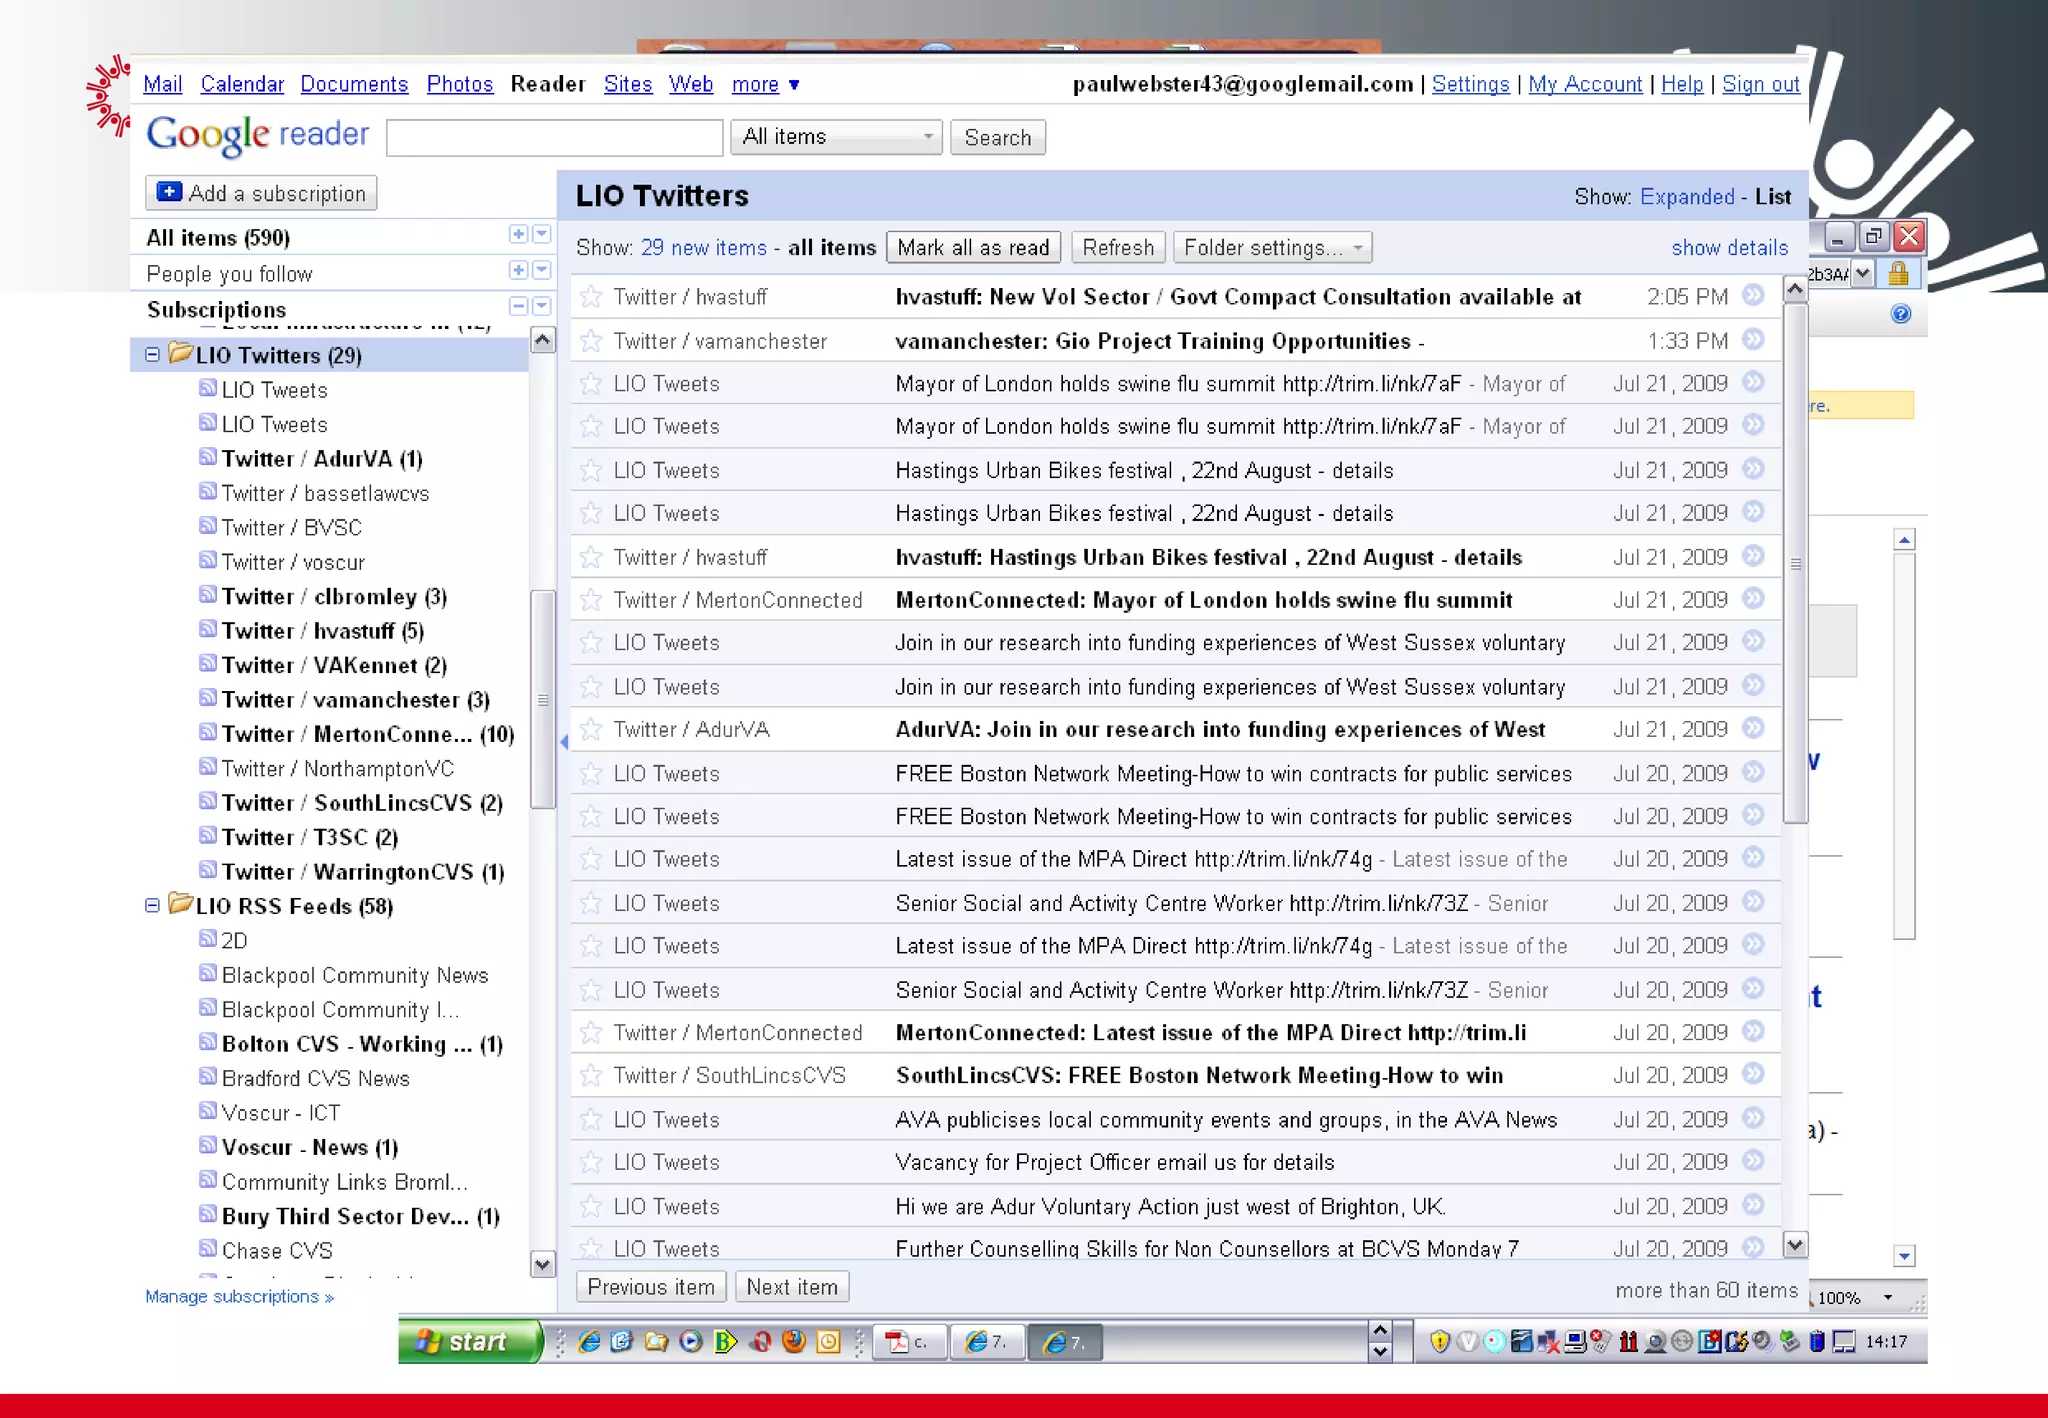Star the AdurVA research funding item

[591, 729]
